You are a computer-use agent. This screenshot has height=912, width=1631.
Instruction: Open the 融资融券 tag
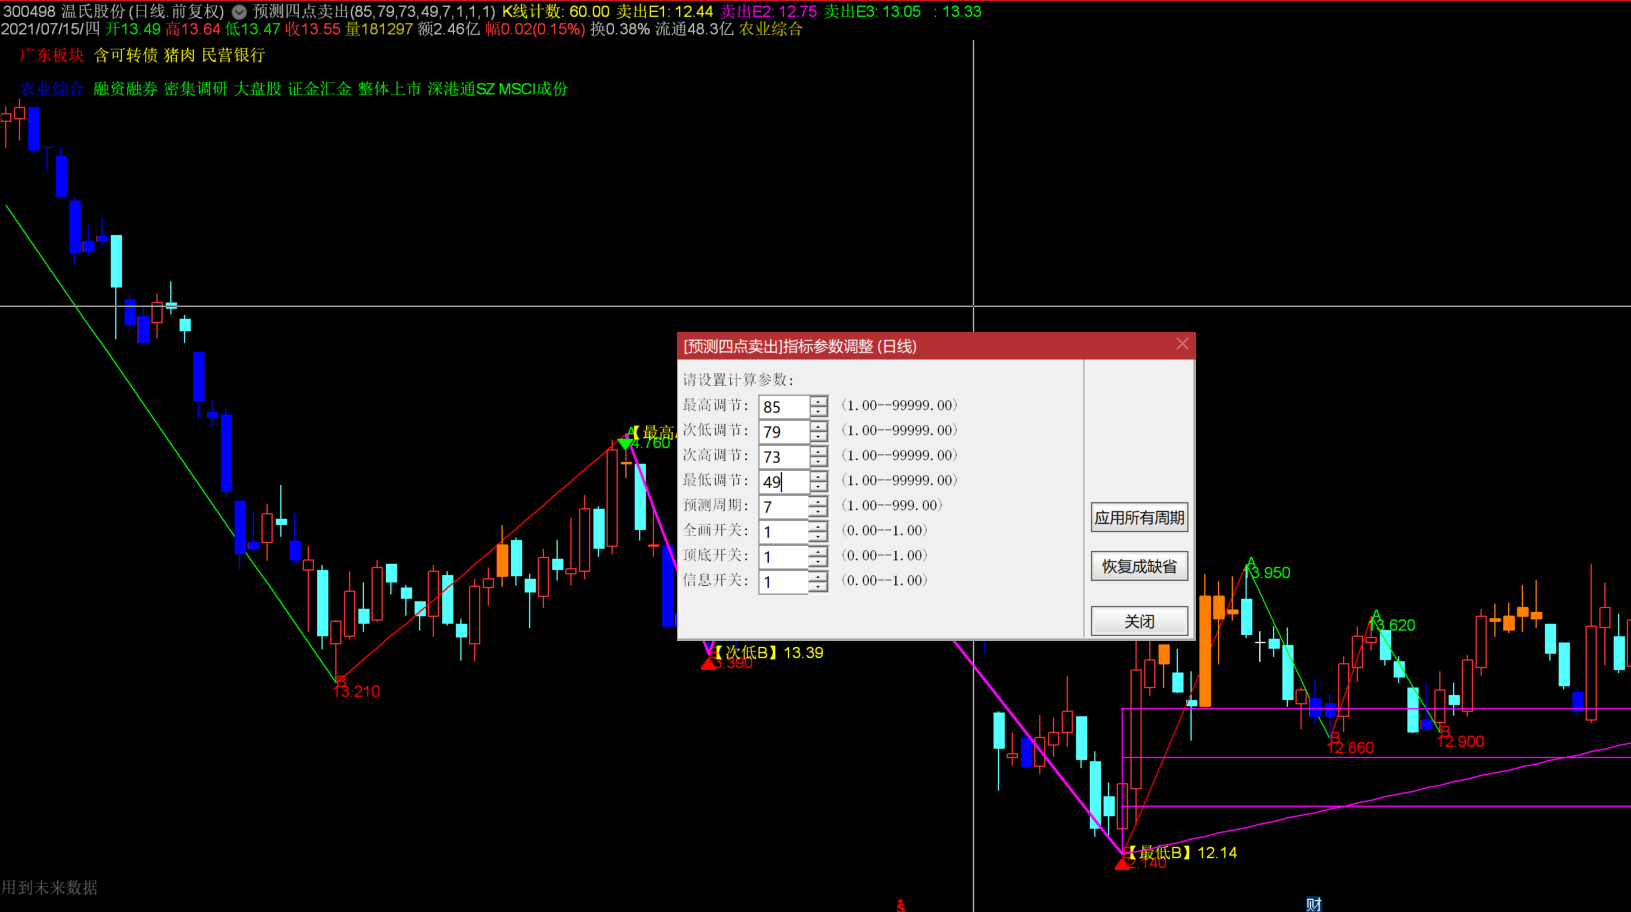[126, 89]
